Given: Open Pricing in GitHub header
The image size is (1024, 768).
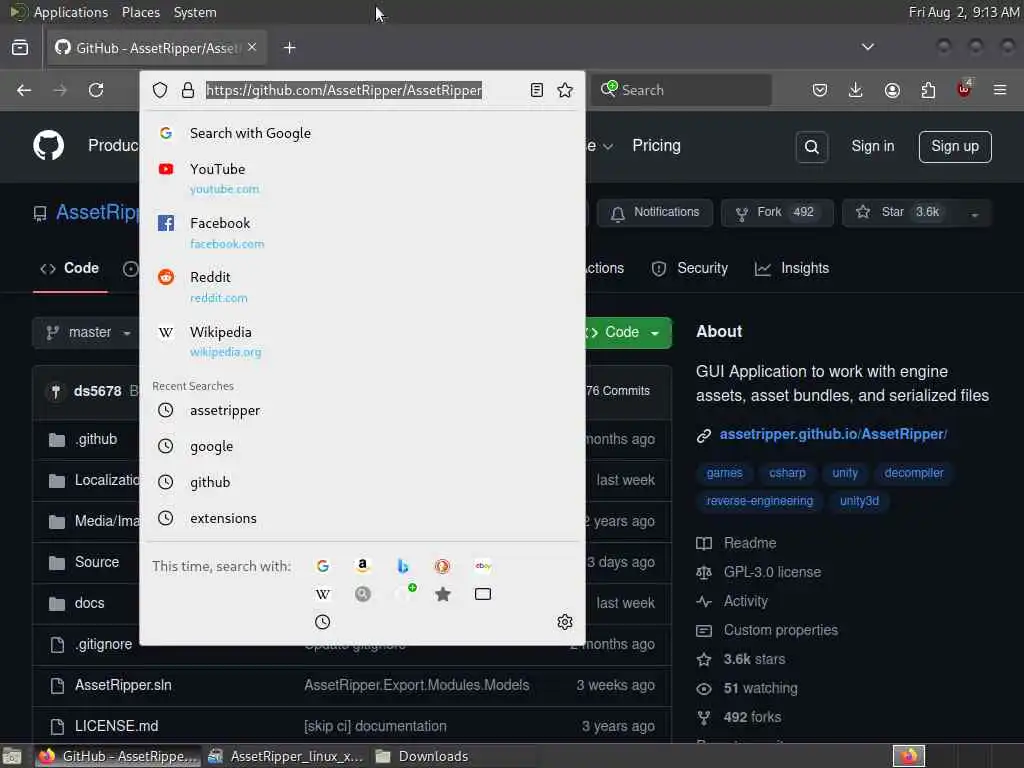Looking at the screenshot, I should click(x=656, y=146).
